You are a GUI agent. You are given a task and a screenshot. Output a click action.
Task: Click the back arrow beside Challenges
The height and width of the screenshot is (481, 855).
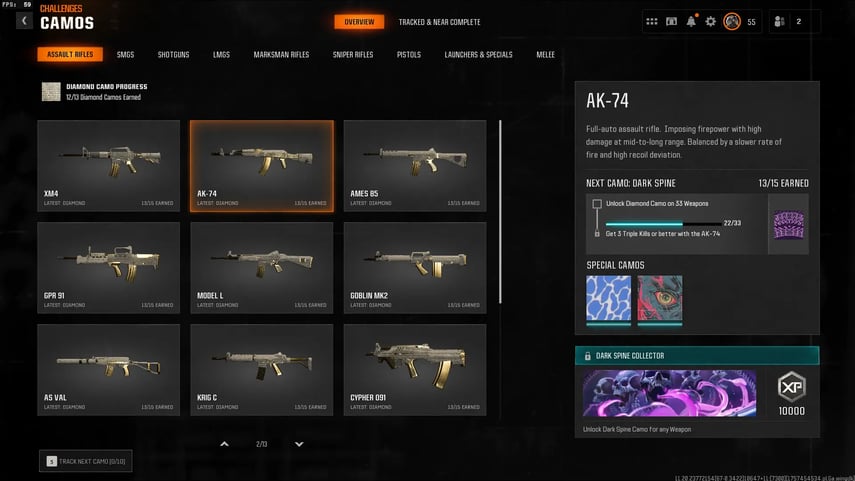pos(24,21)
